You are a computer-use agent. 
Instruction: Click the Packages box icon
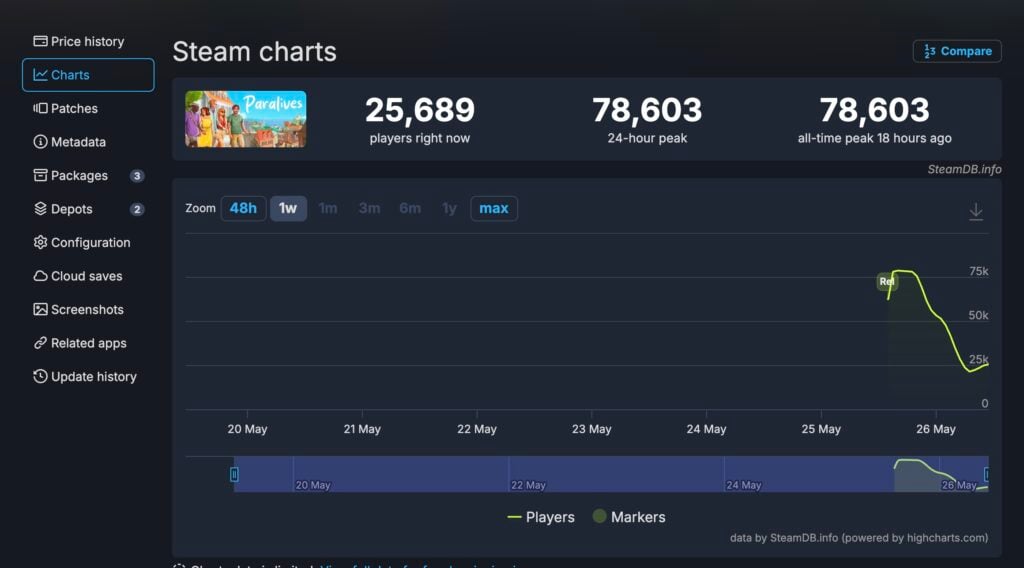tap(40, 175)
